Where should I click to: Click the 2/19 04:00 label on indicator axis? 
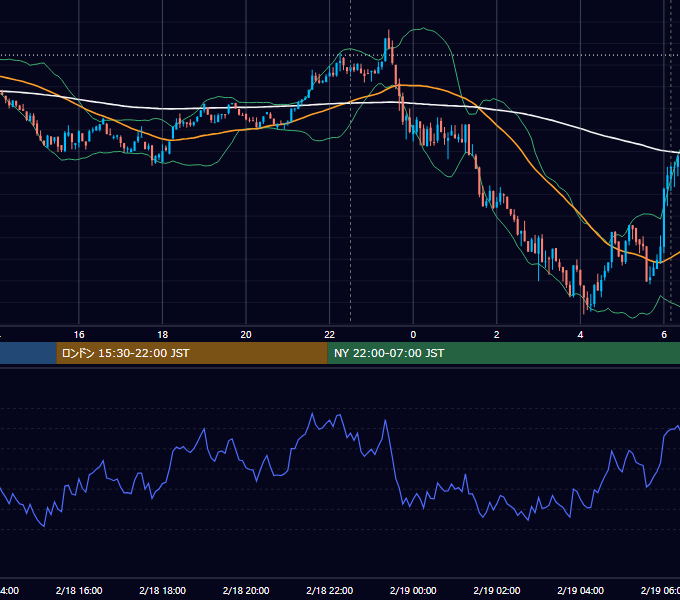click(580, 590)
